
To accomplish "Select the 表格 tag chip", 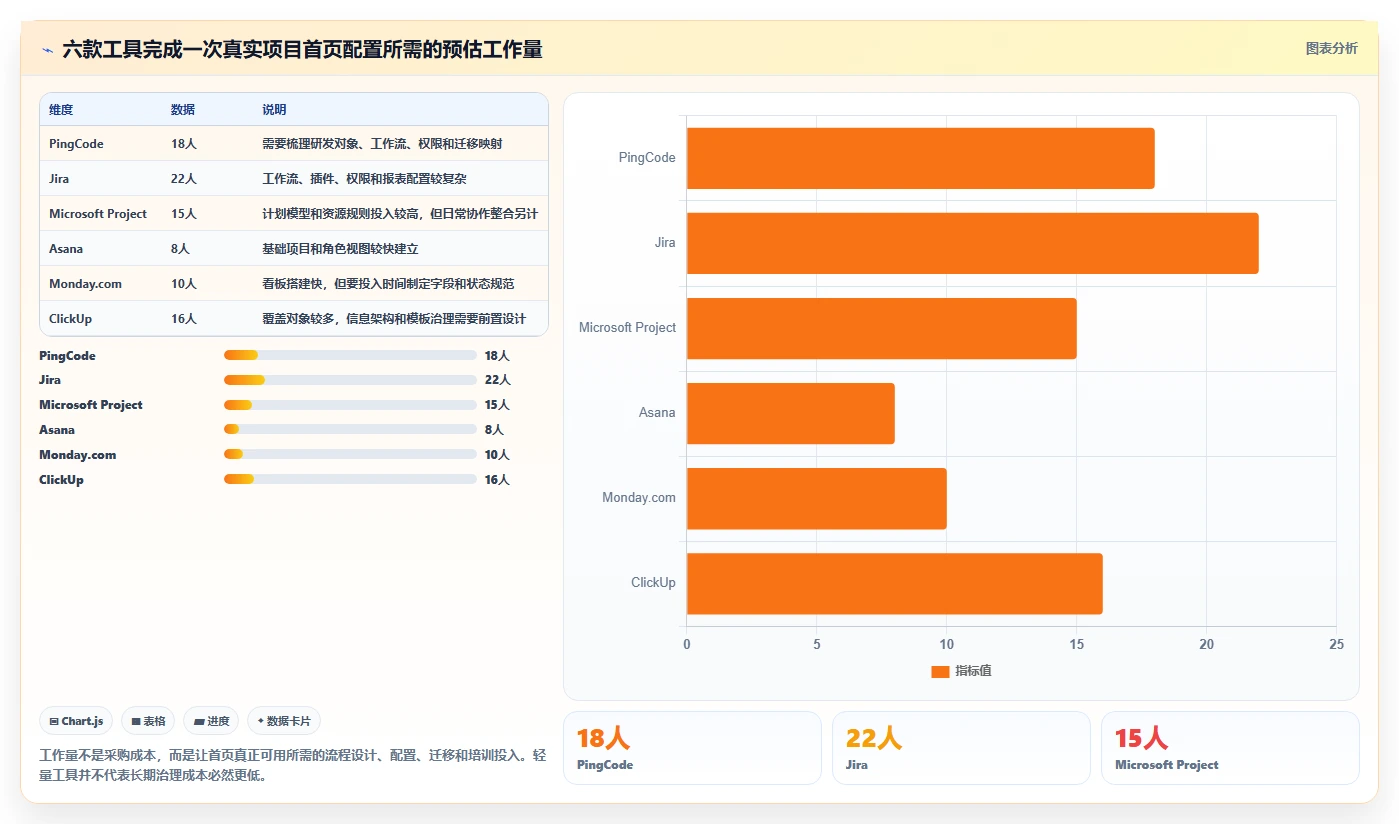I will 148,721.
